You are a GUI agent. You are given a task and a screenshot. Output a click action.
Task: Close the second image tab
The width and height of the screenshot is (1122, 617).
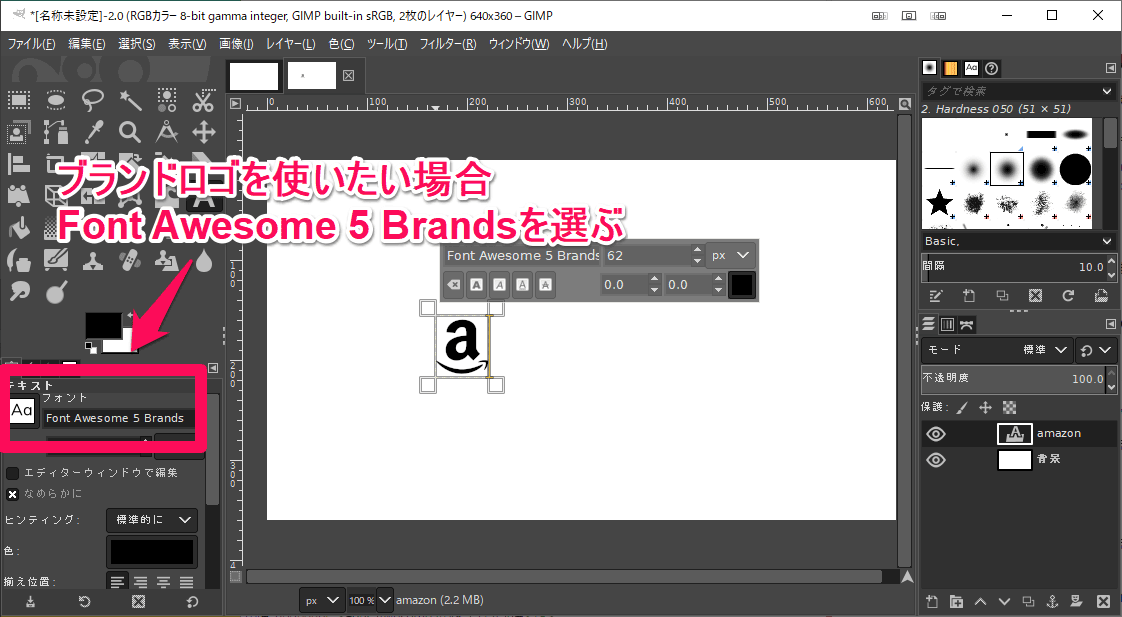tap(348, 75)
